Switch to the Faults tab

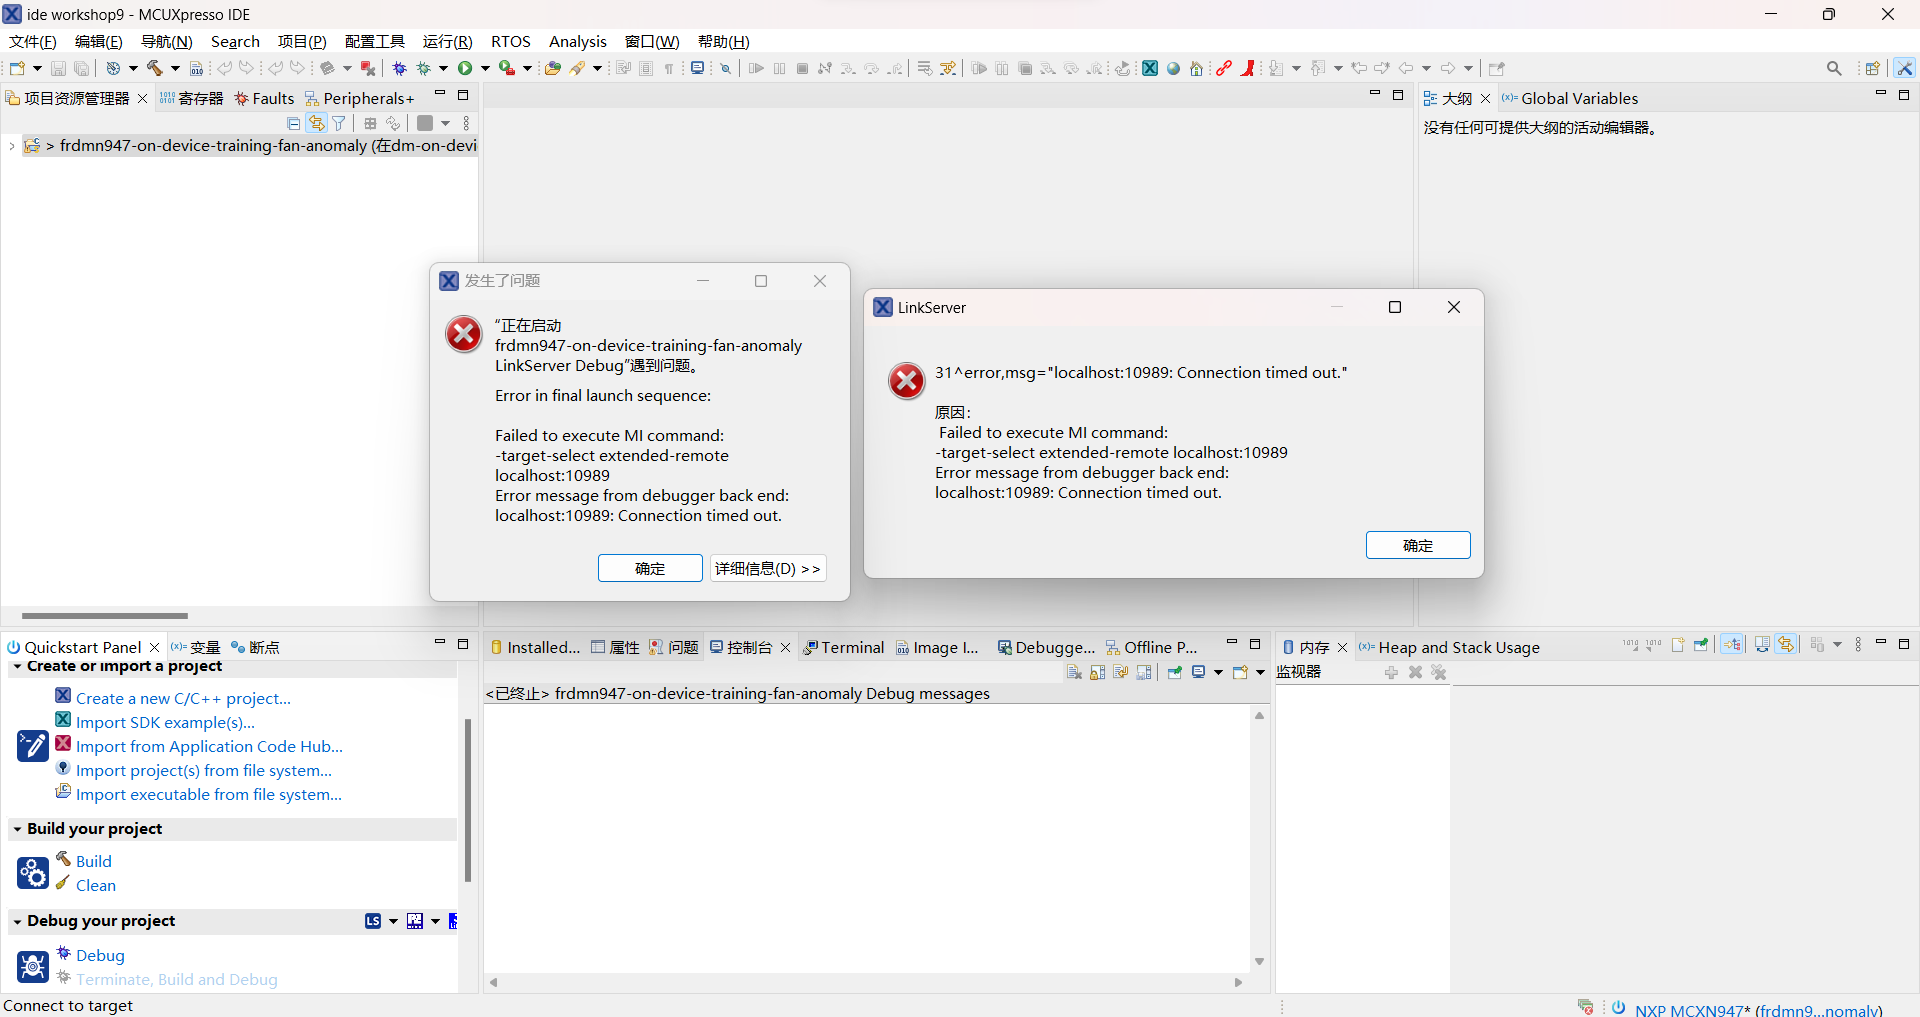(265, 98)
